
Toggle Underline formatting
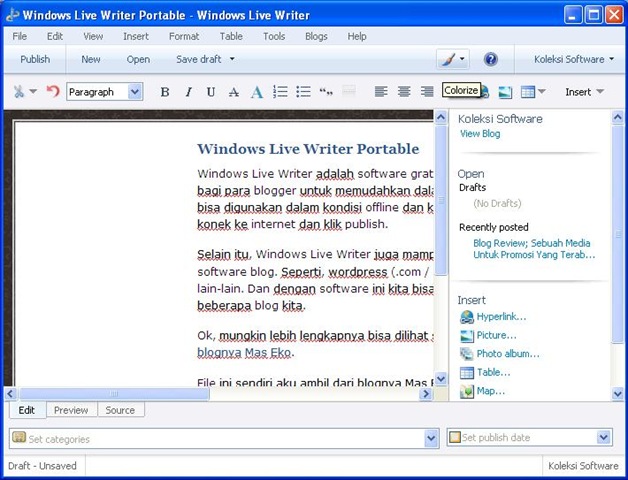click(x=211, y=92)
